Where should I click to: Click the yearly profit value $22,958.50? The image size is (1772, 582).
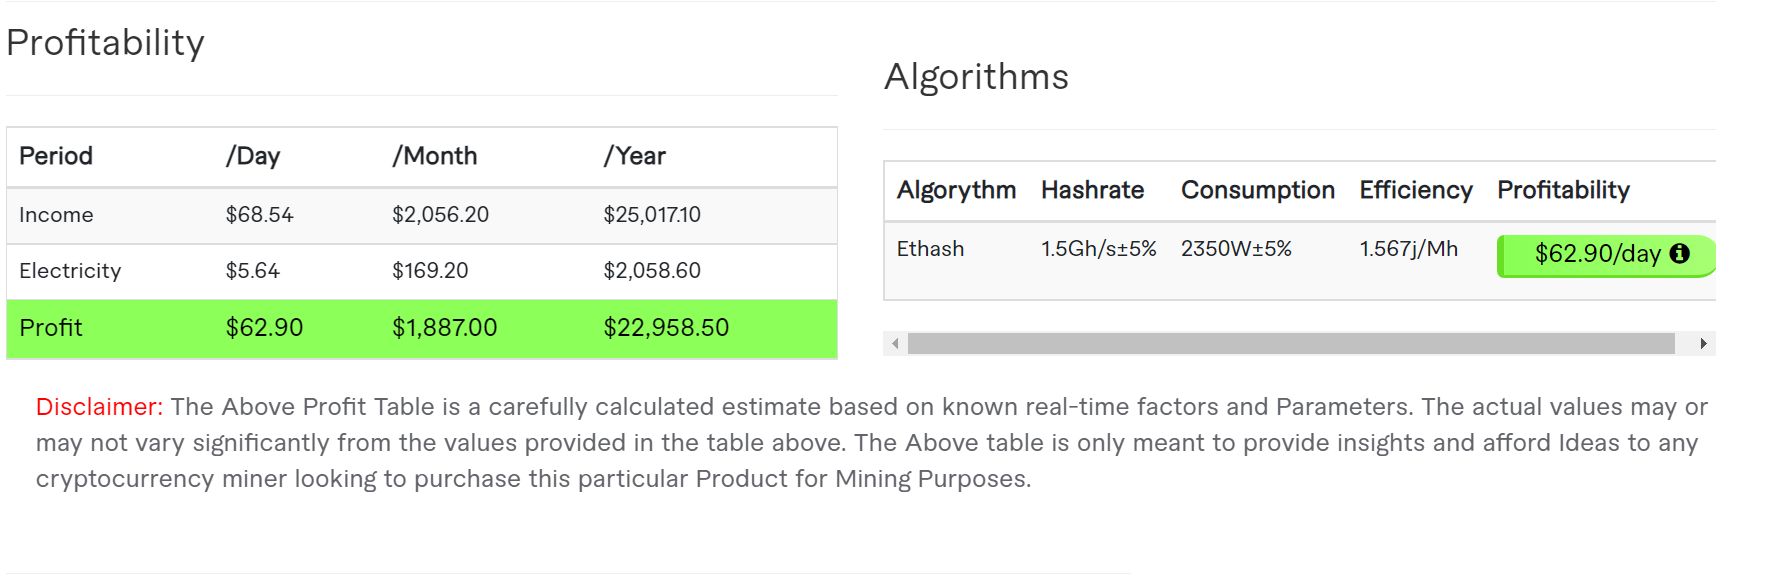tap(666, 328)
